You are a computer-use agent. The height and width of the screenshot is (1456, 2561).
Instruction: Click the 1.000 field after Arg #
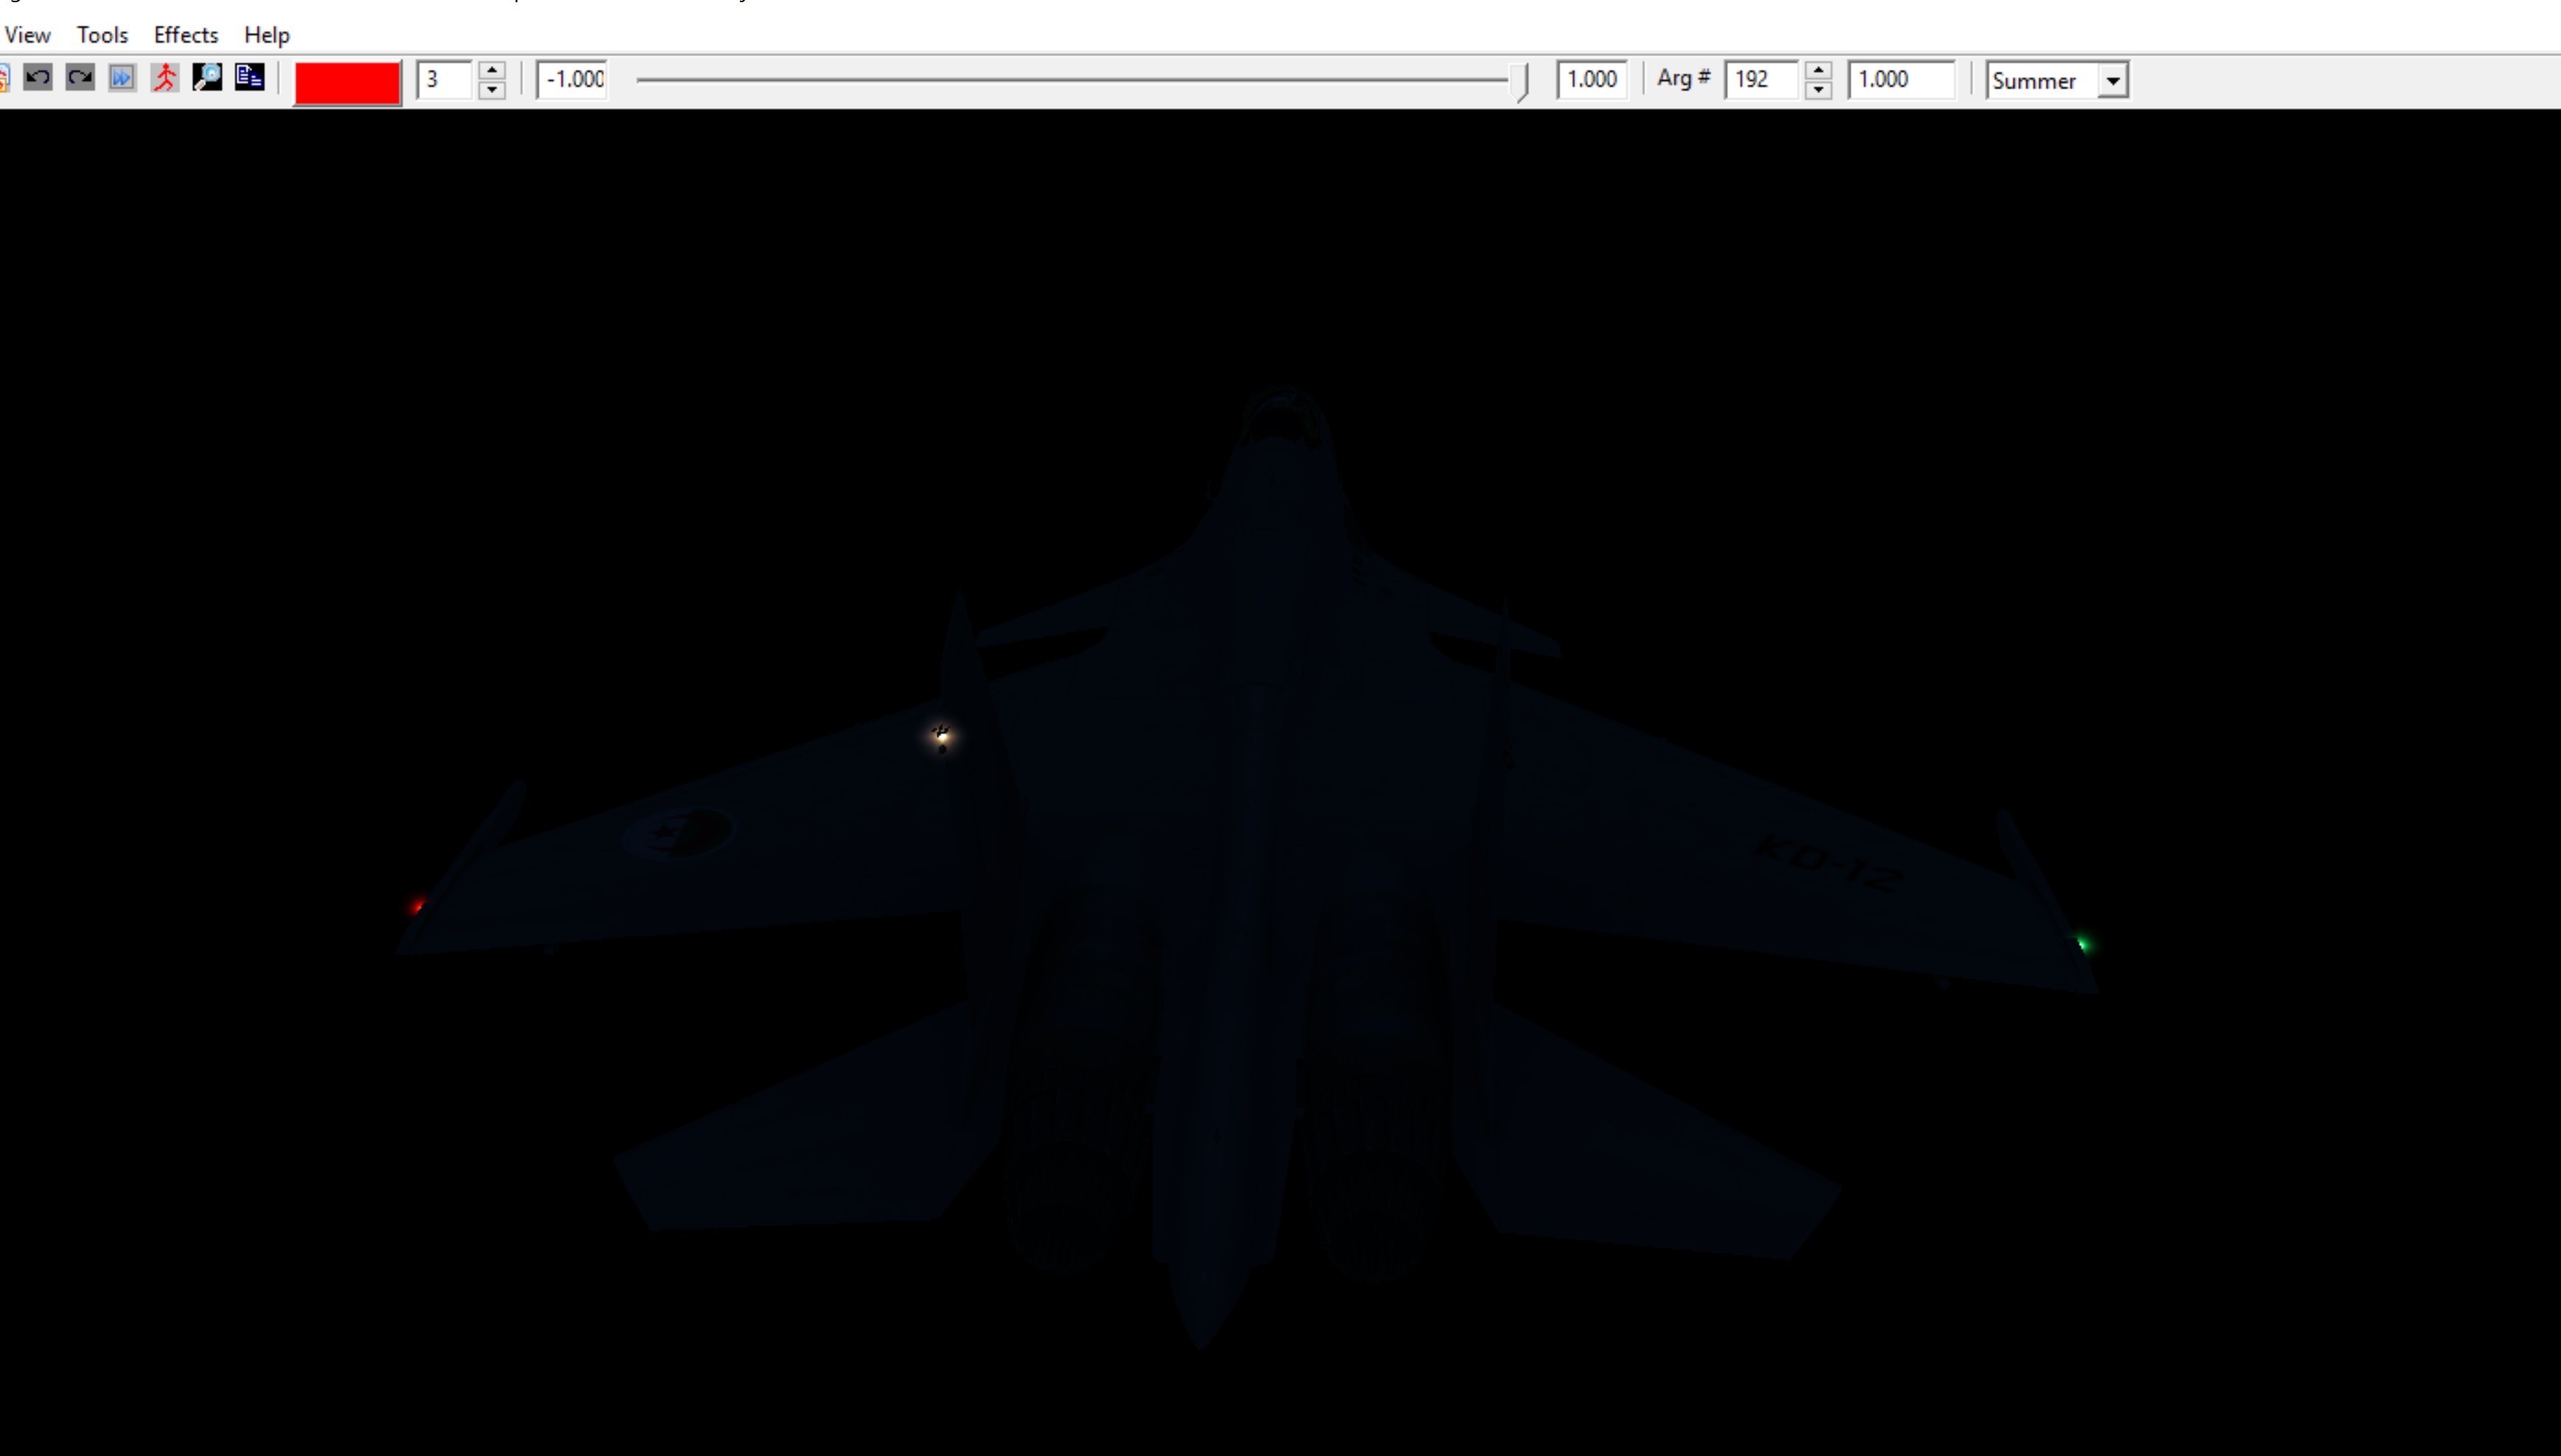tap(1902, 80)
